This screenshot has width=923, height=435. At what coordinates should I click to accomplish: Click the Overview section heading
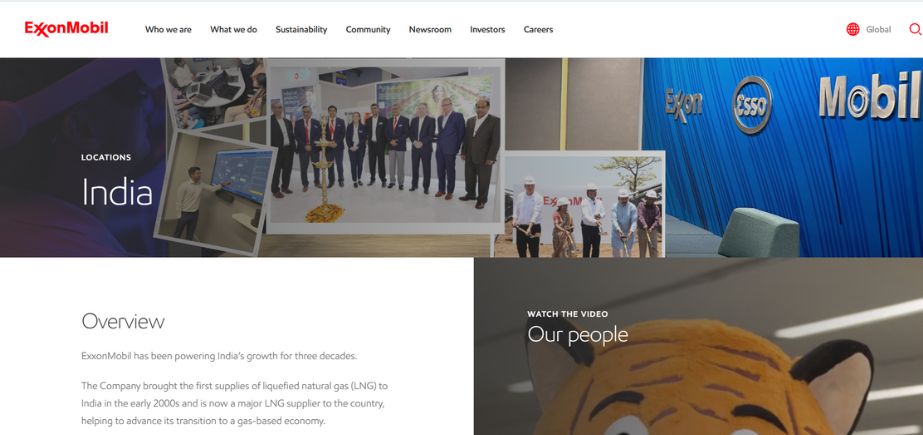(123, 321)
